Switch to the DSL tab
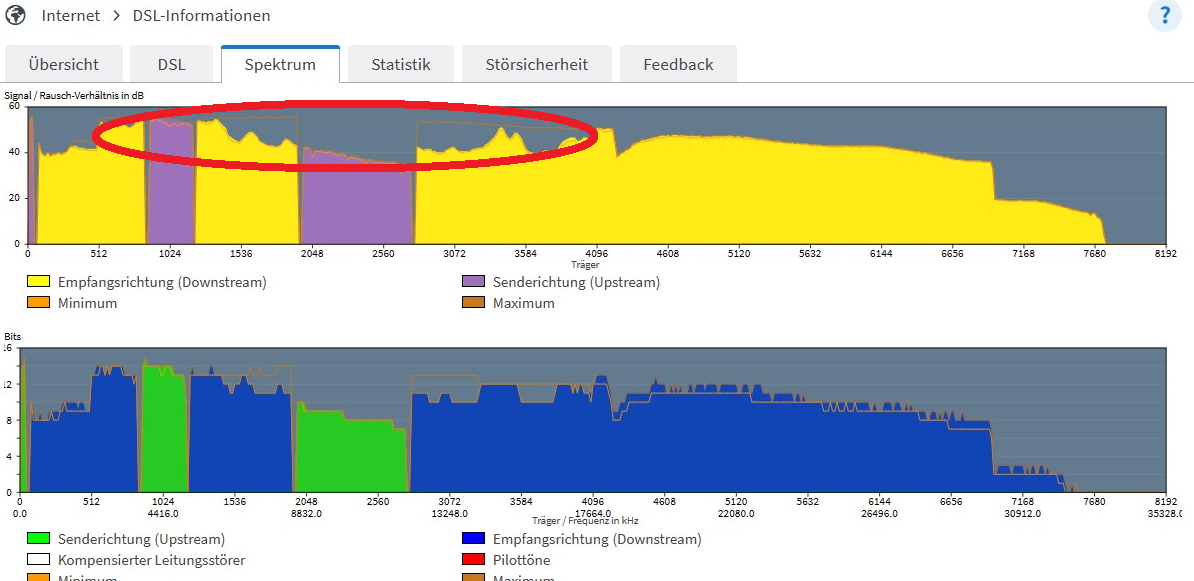Image resolution: width=1194 pixels, height=581 pixels. coord(172,64)
